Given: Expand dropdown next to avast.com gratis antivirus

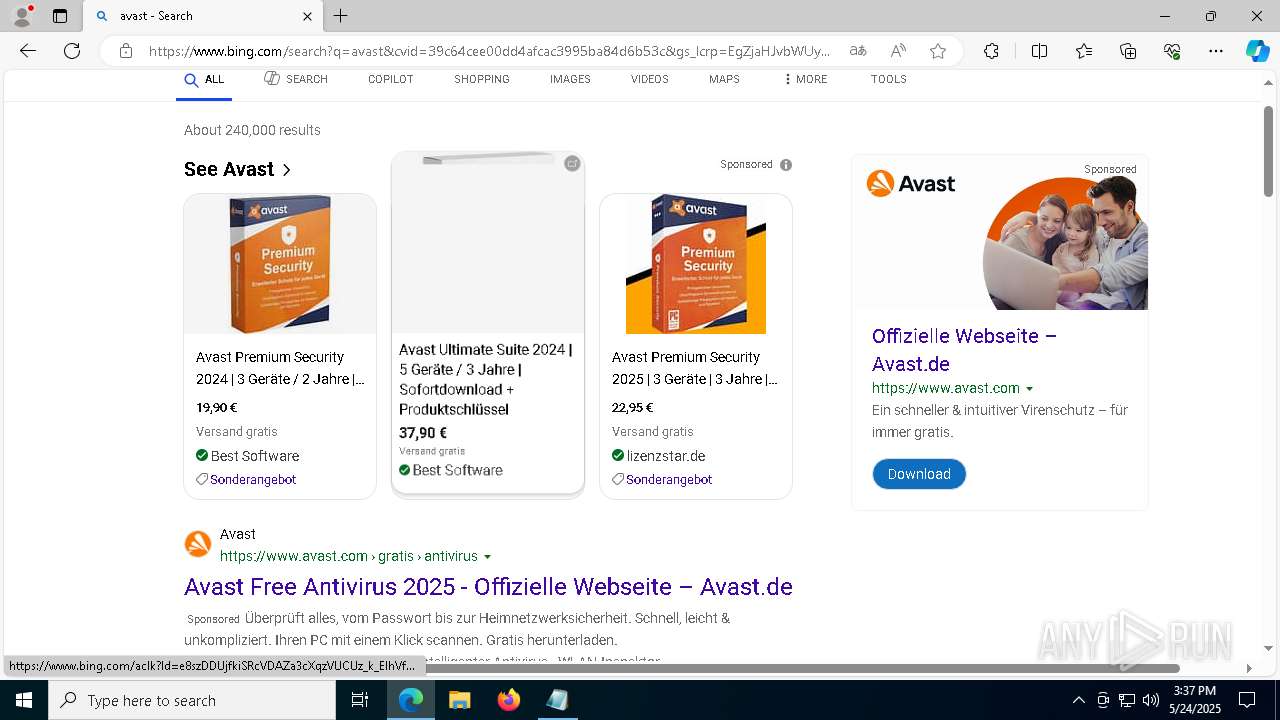Looking at the screenshot, I should (x=488, y=557).
